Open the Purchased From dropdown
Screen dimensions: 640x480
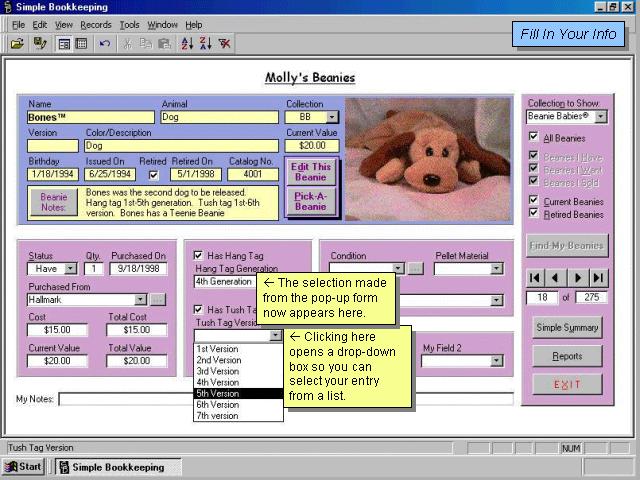140,299
